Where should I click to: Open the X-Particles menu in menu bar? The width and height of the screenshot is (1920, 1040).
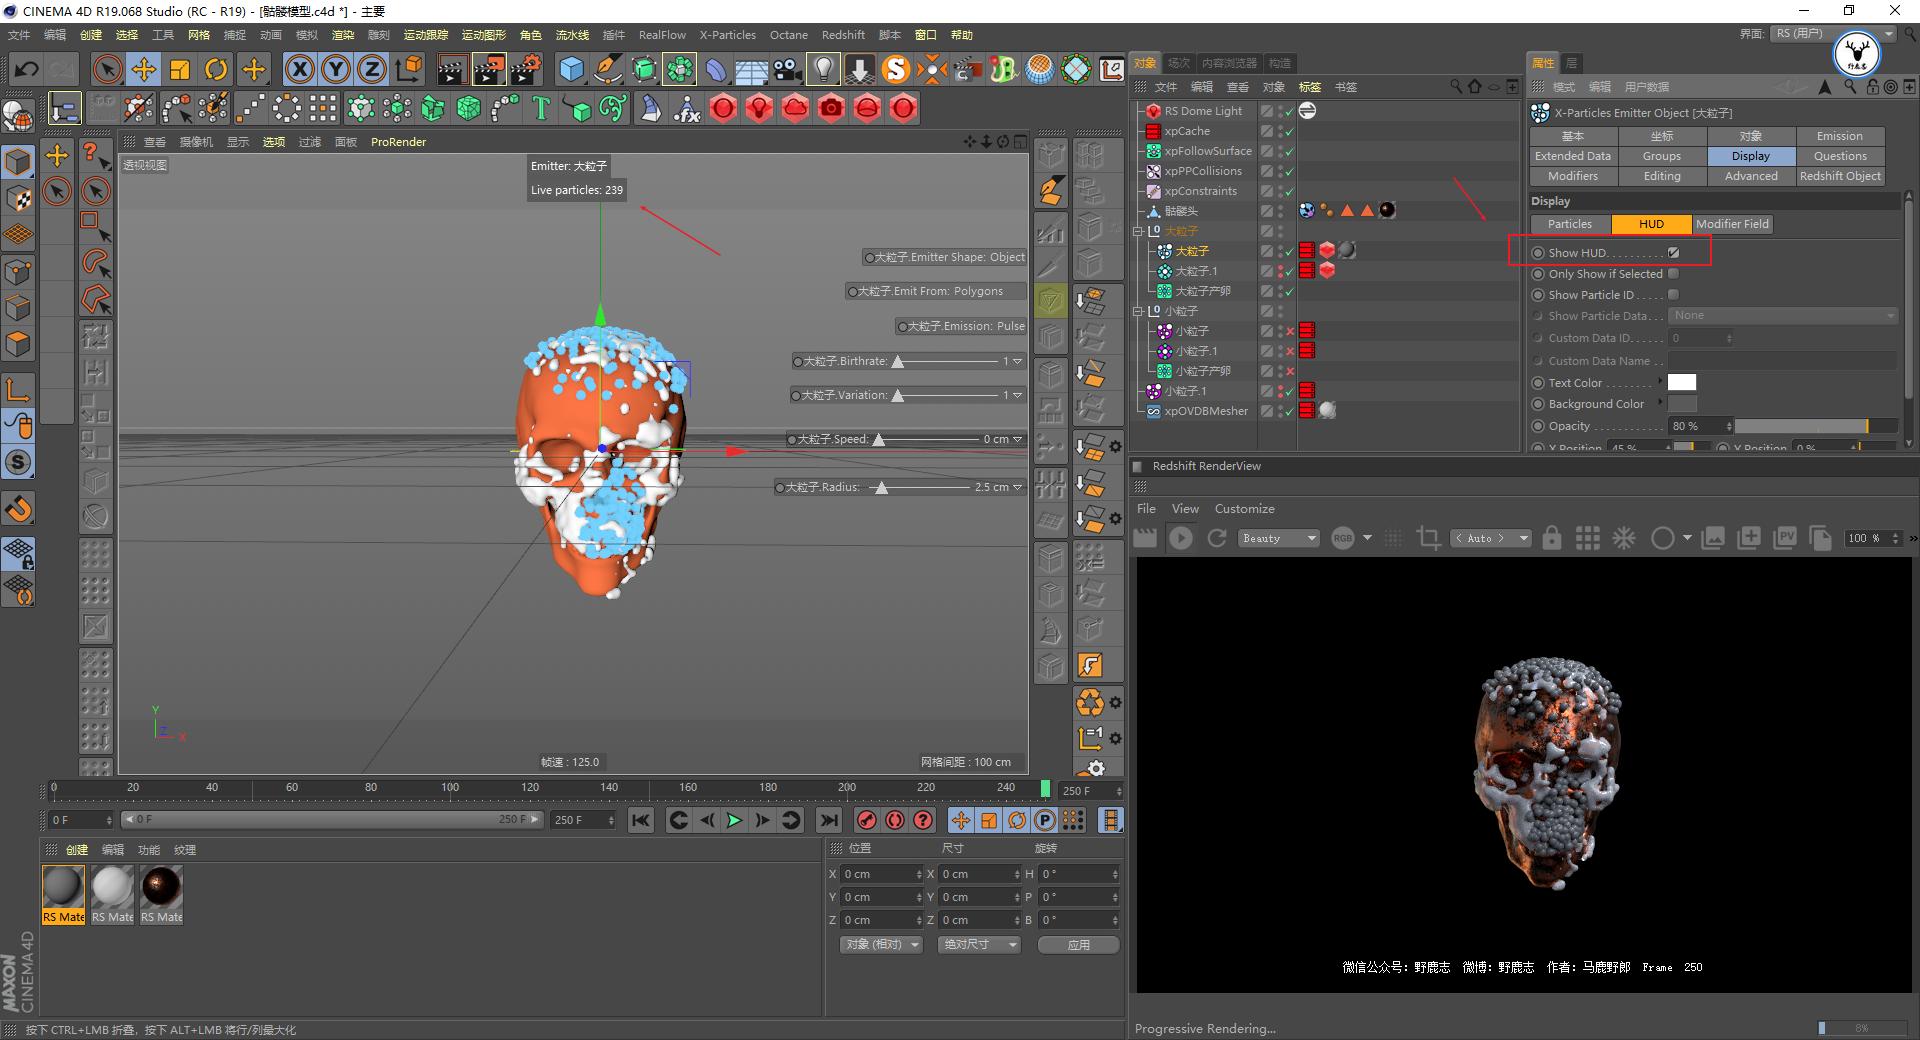(x=727, y=34)
